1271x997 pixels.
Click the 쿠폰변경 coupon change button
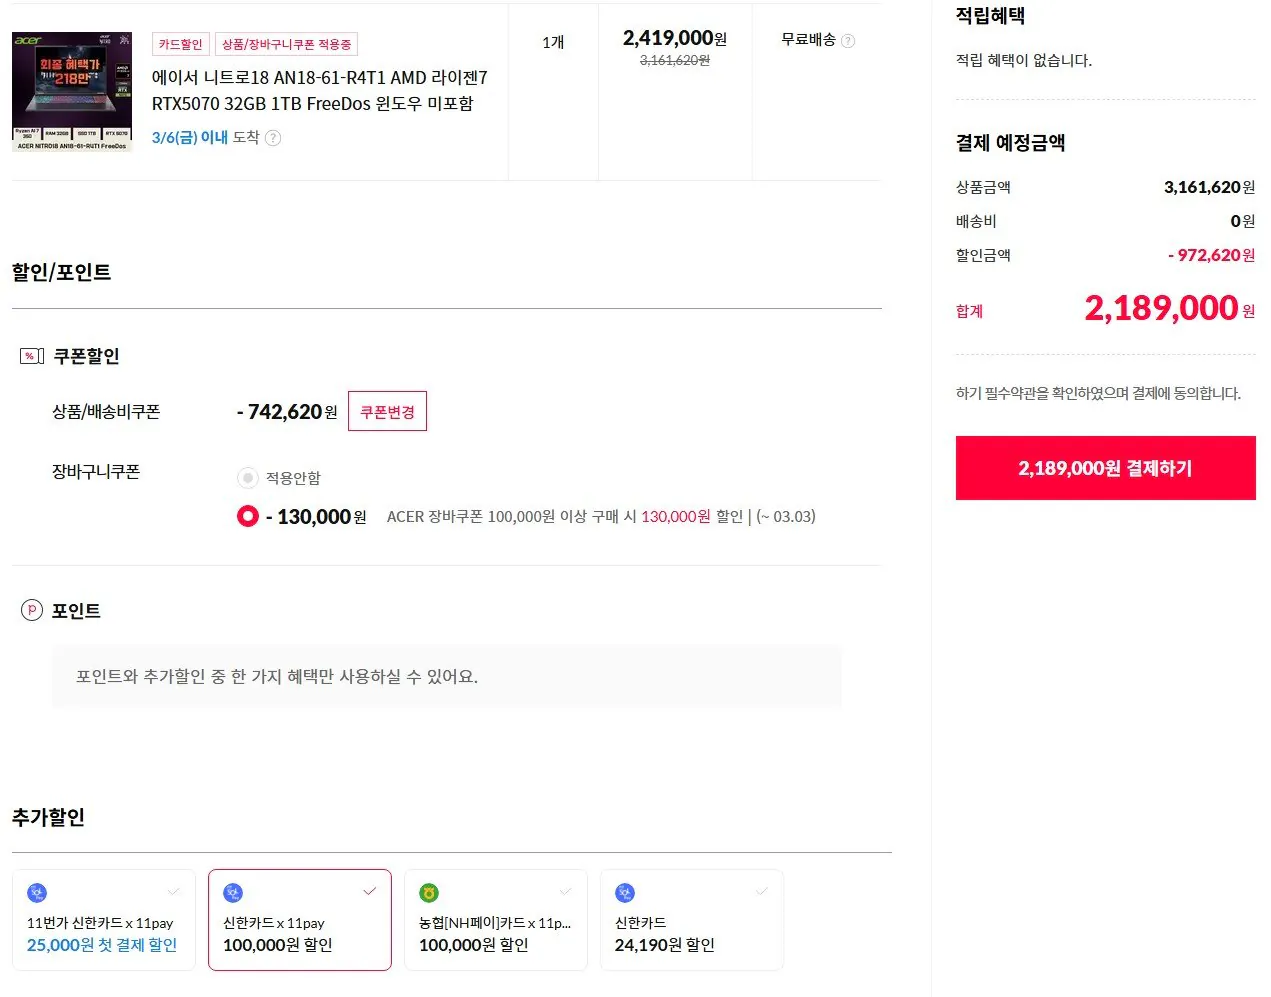[387, 411]
